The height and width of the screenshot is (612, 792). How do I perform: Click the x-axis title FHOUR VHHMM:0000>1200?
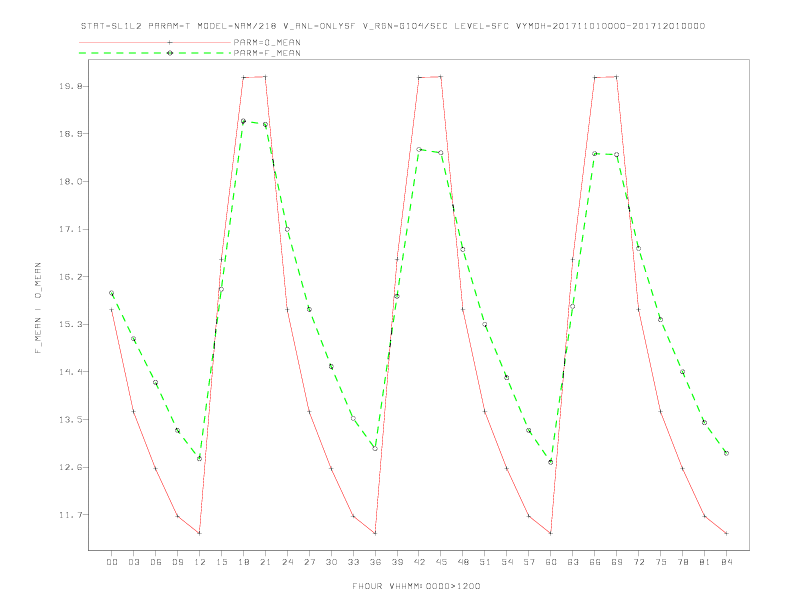pos(416,586)
